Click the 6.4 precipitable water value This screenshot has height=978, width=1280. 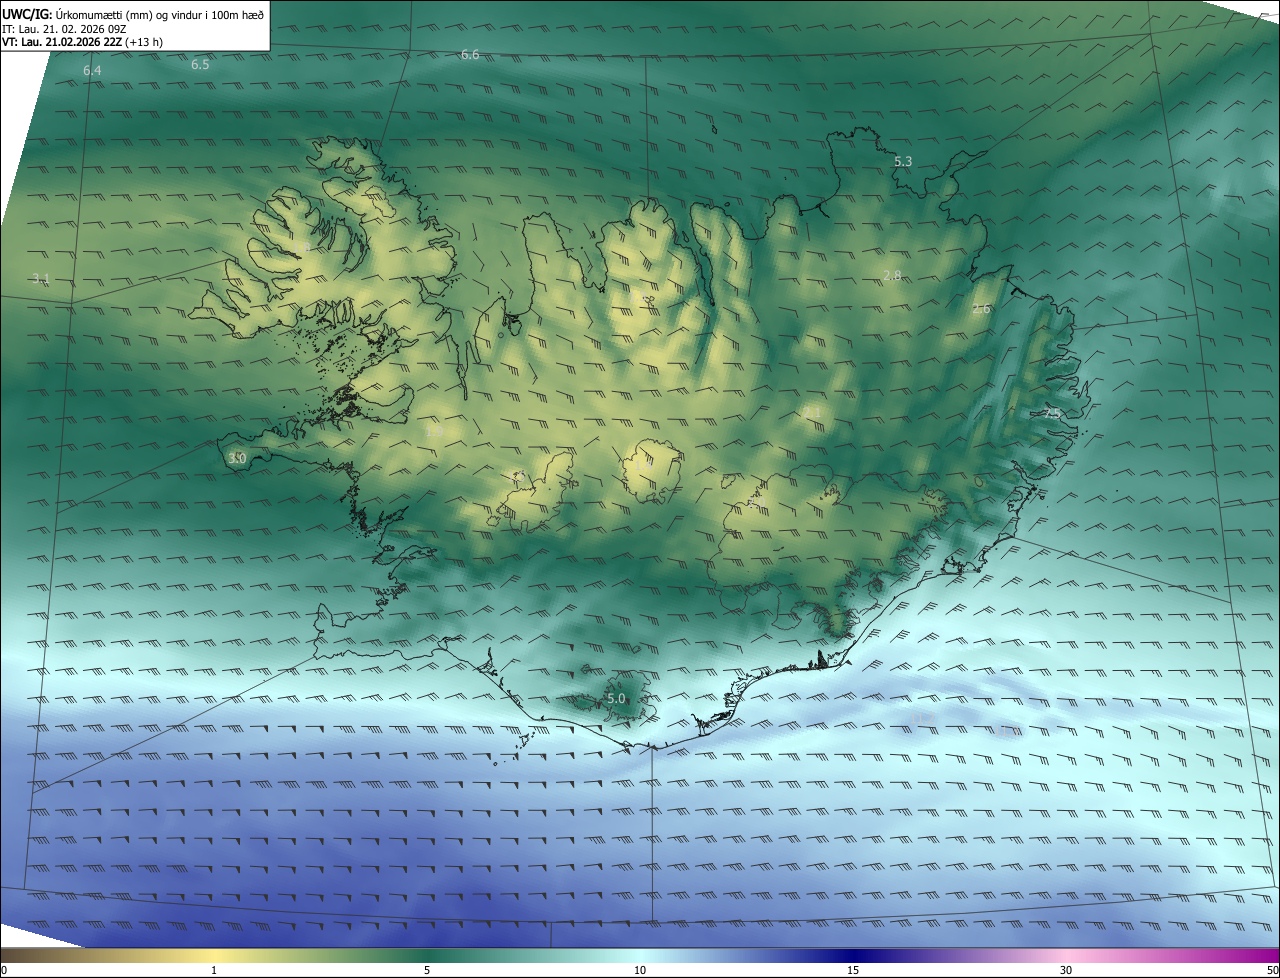(92, 71)
